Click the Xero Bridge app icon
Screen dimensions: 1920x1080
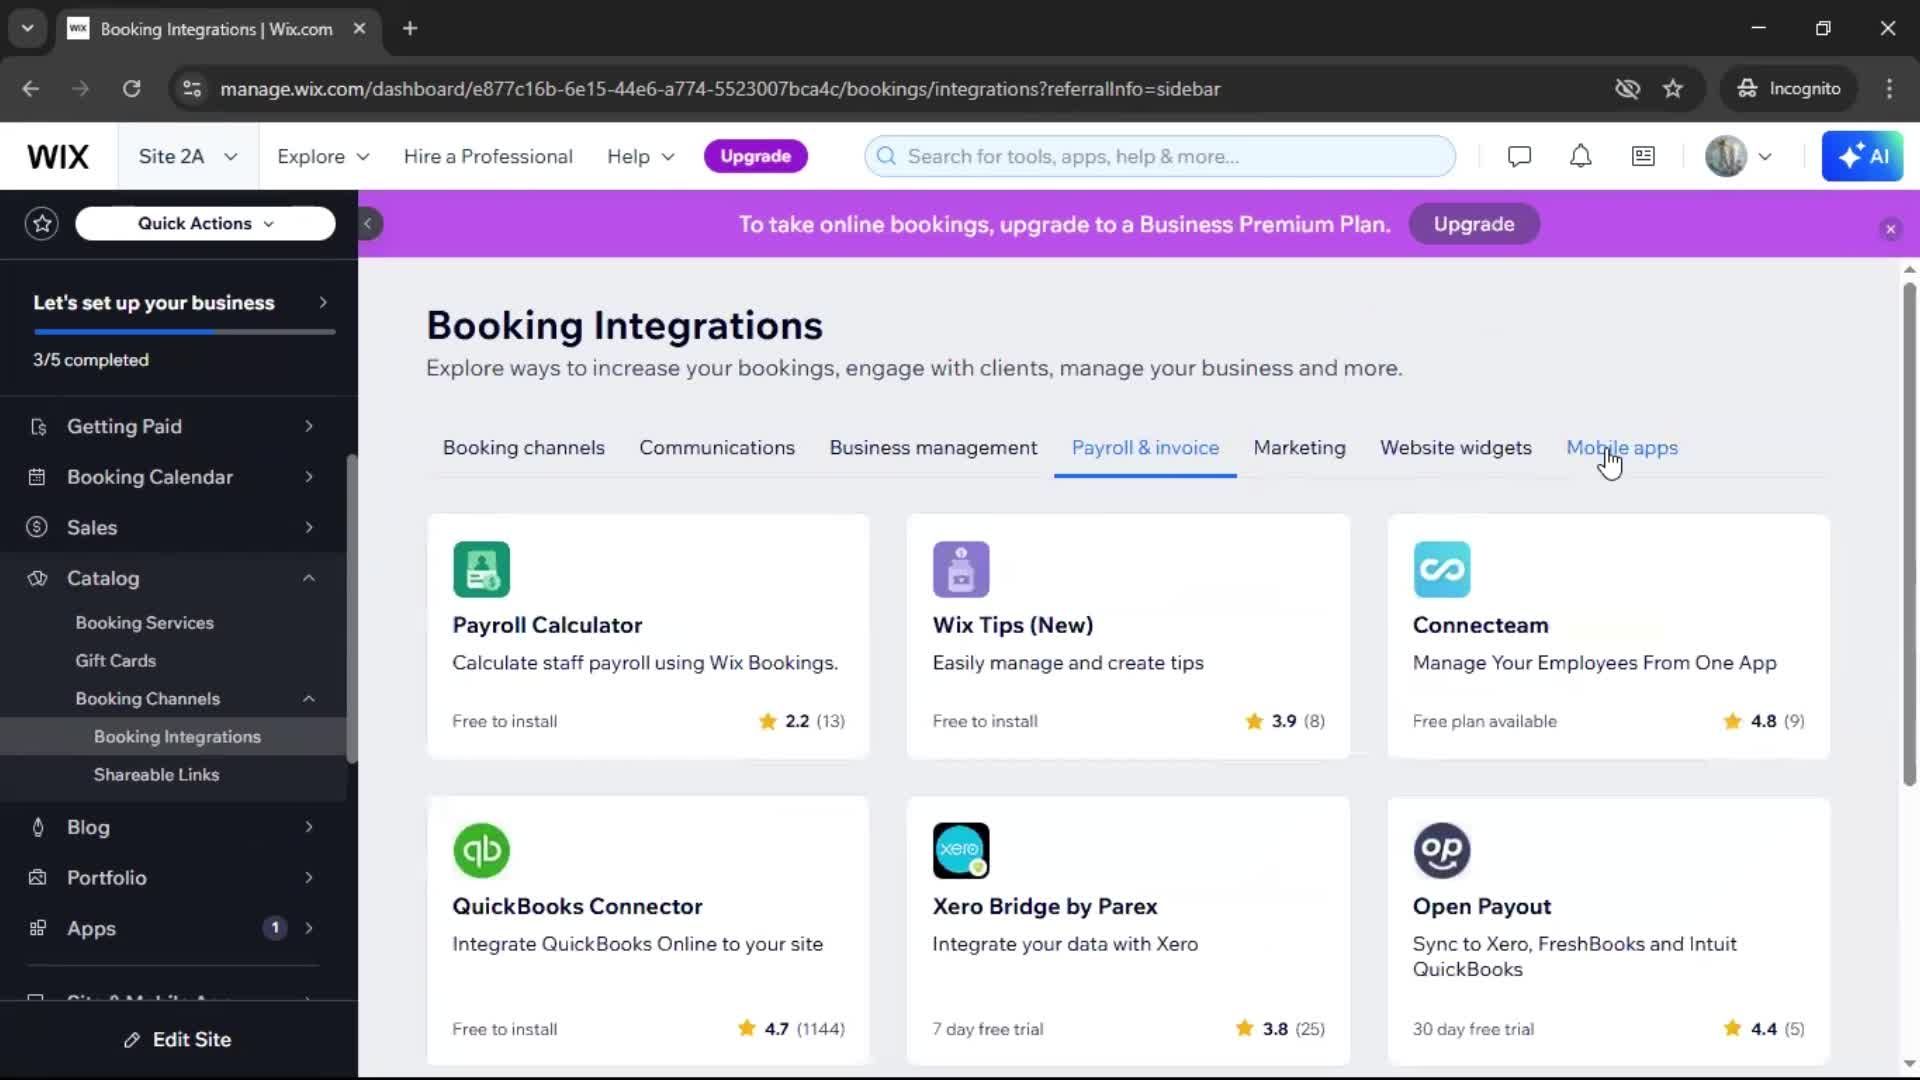pos(961,850)
